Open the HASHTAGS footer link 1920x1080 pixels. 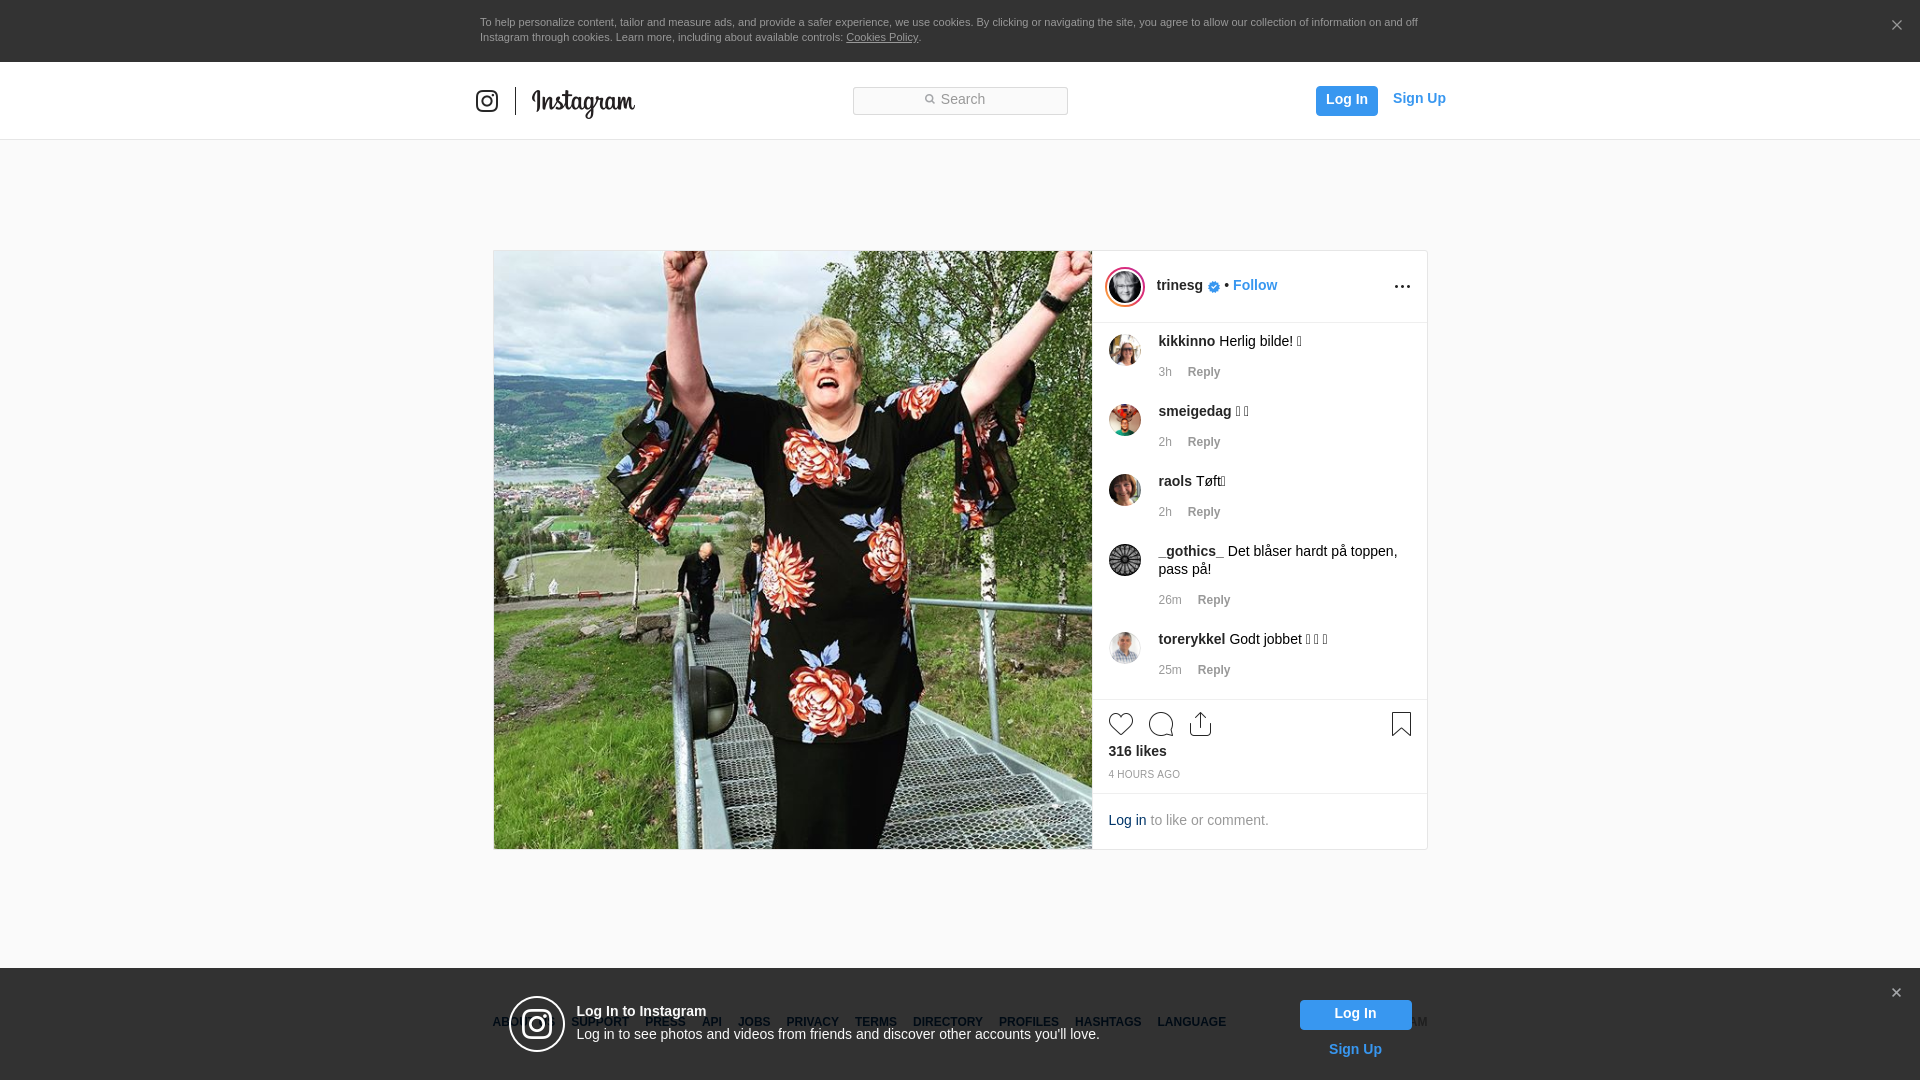point(1108,1022)
